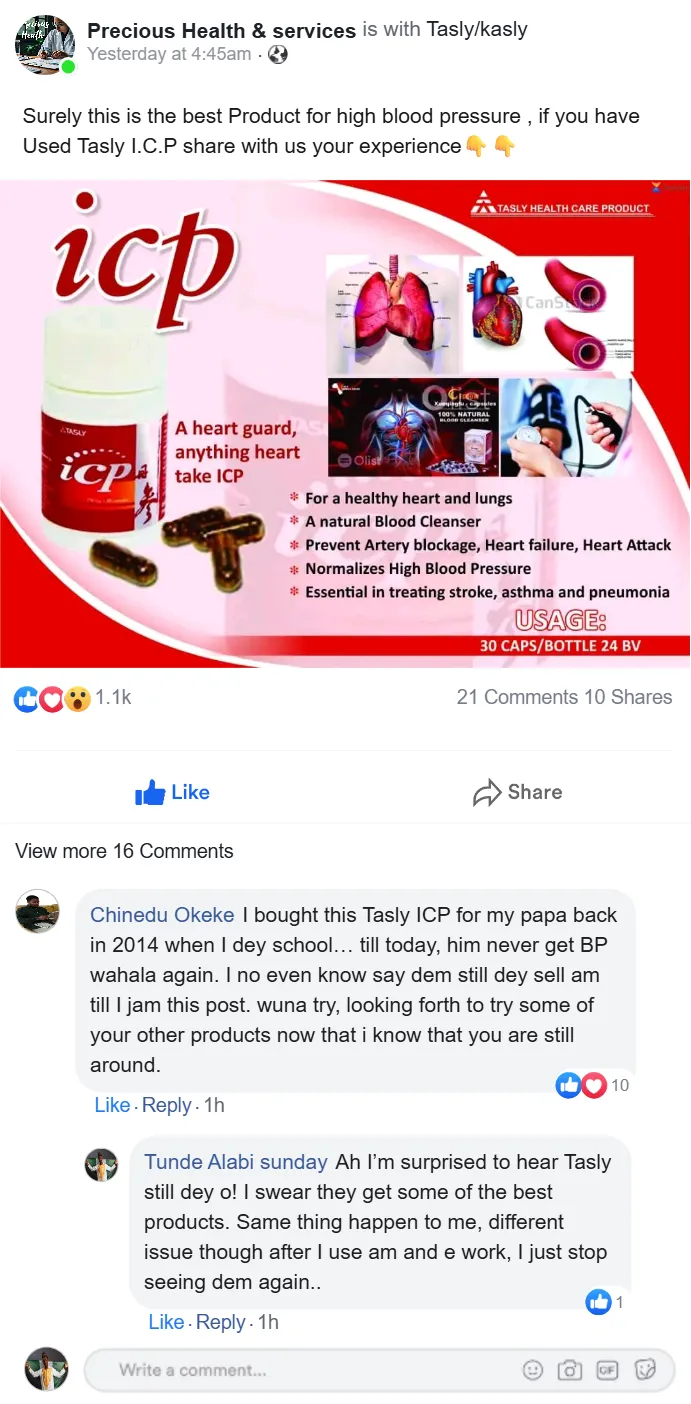The height and width of the screenshot is (1404, 691).
Task: Open Chinedu Okeke's profile name
Action: coord(162,915)
